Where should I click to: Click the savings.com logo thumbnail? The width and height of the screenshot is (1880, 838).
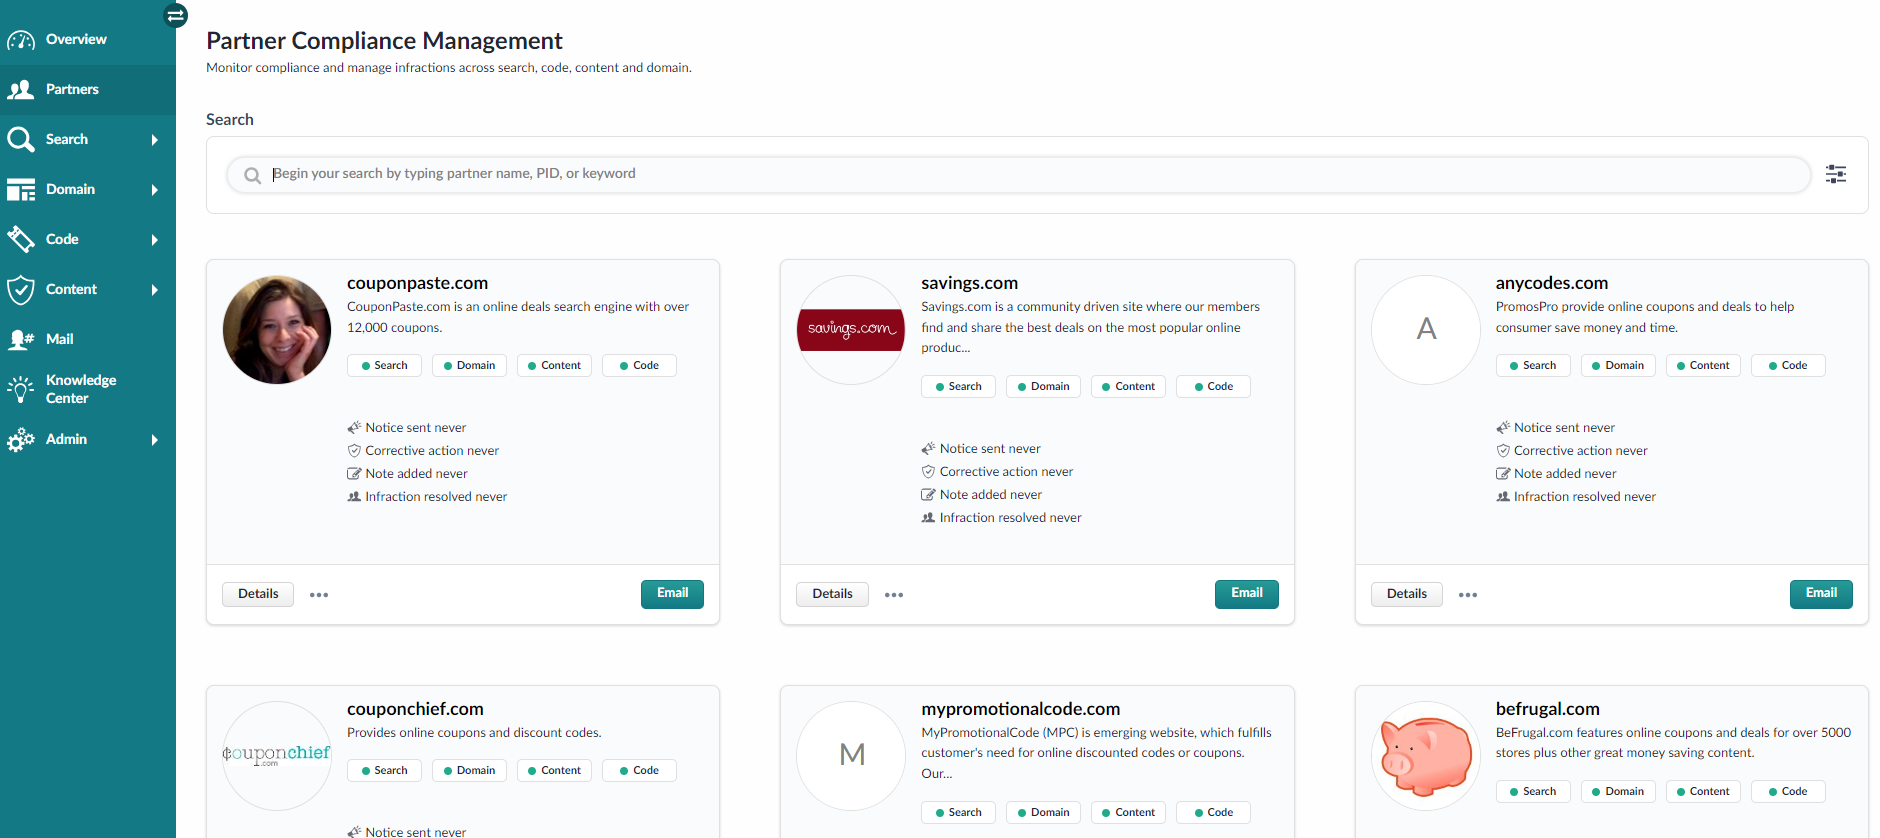(851, 330)
